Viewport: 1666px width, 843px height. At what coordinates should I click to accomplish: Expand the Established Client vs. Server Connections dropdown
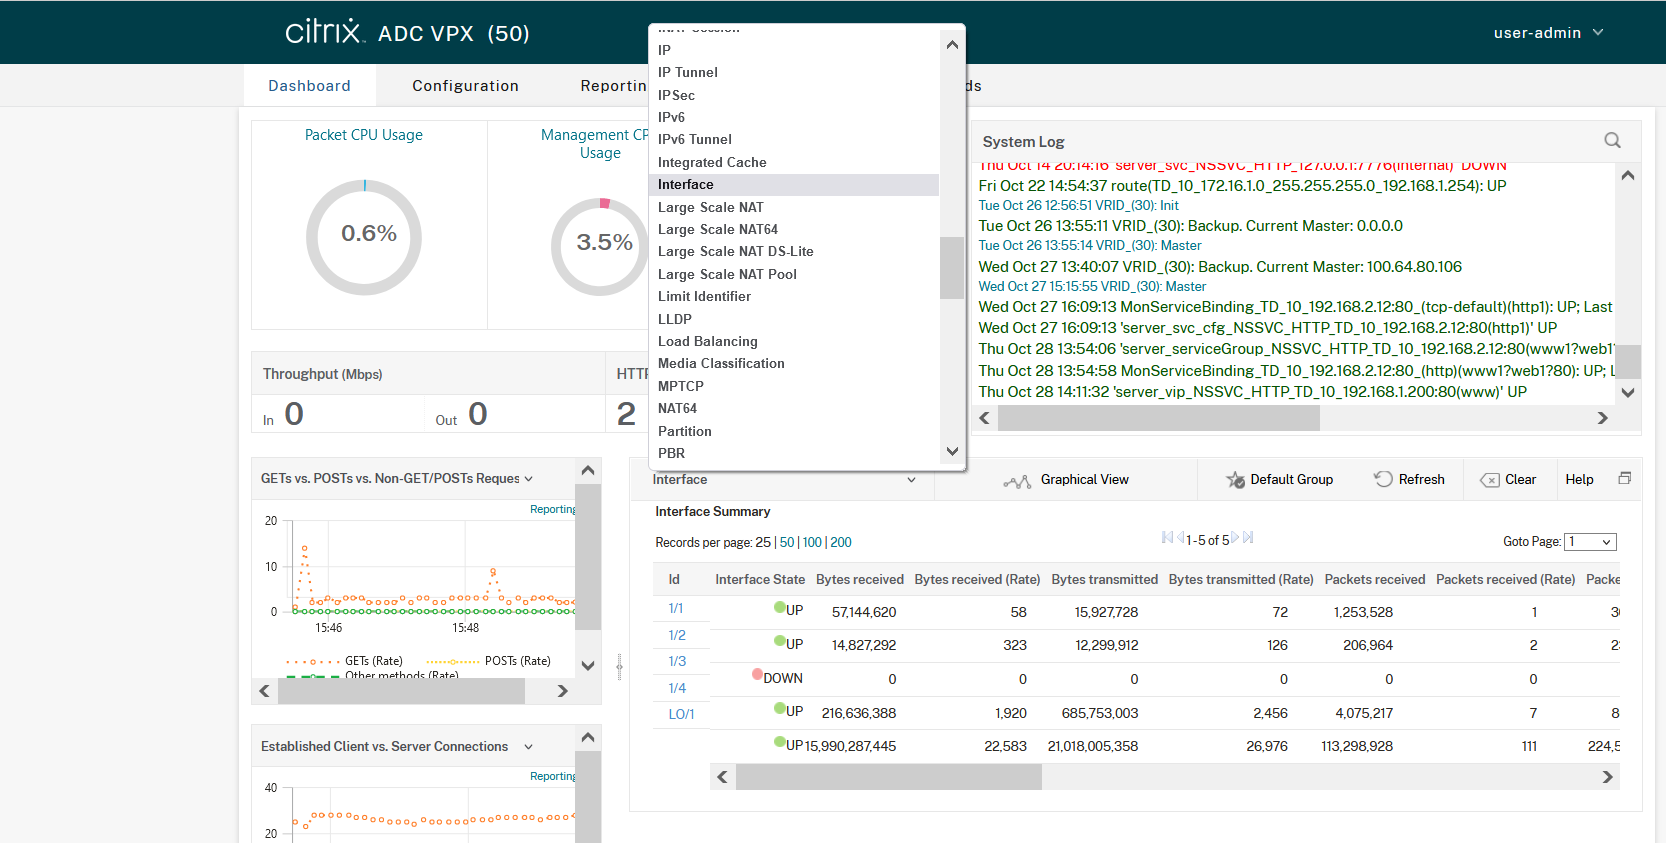(x=529, y=747)
